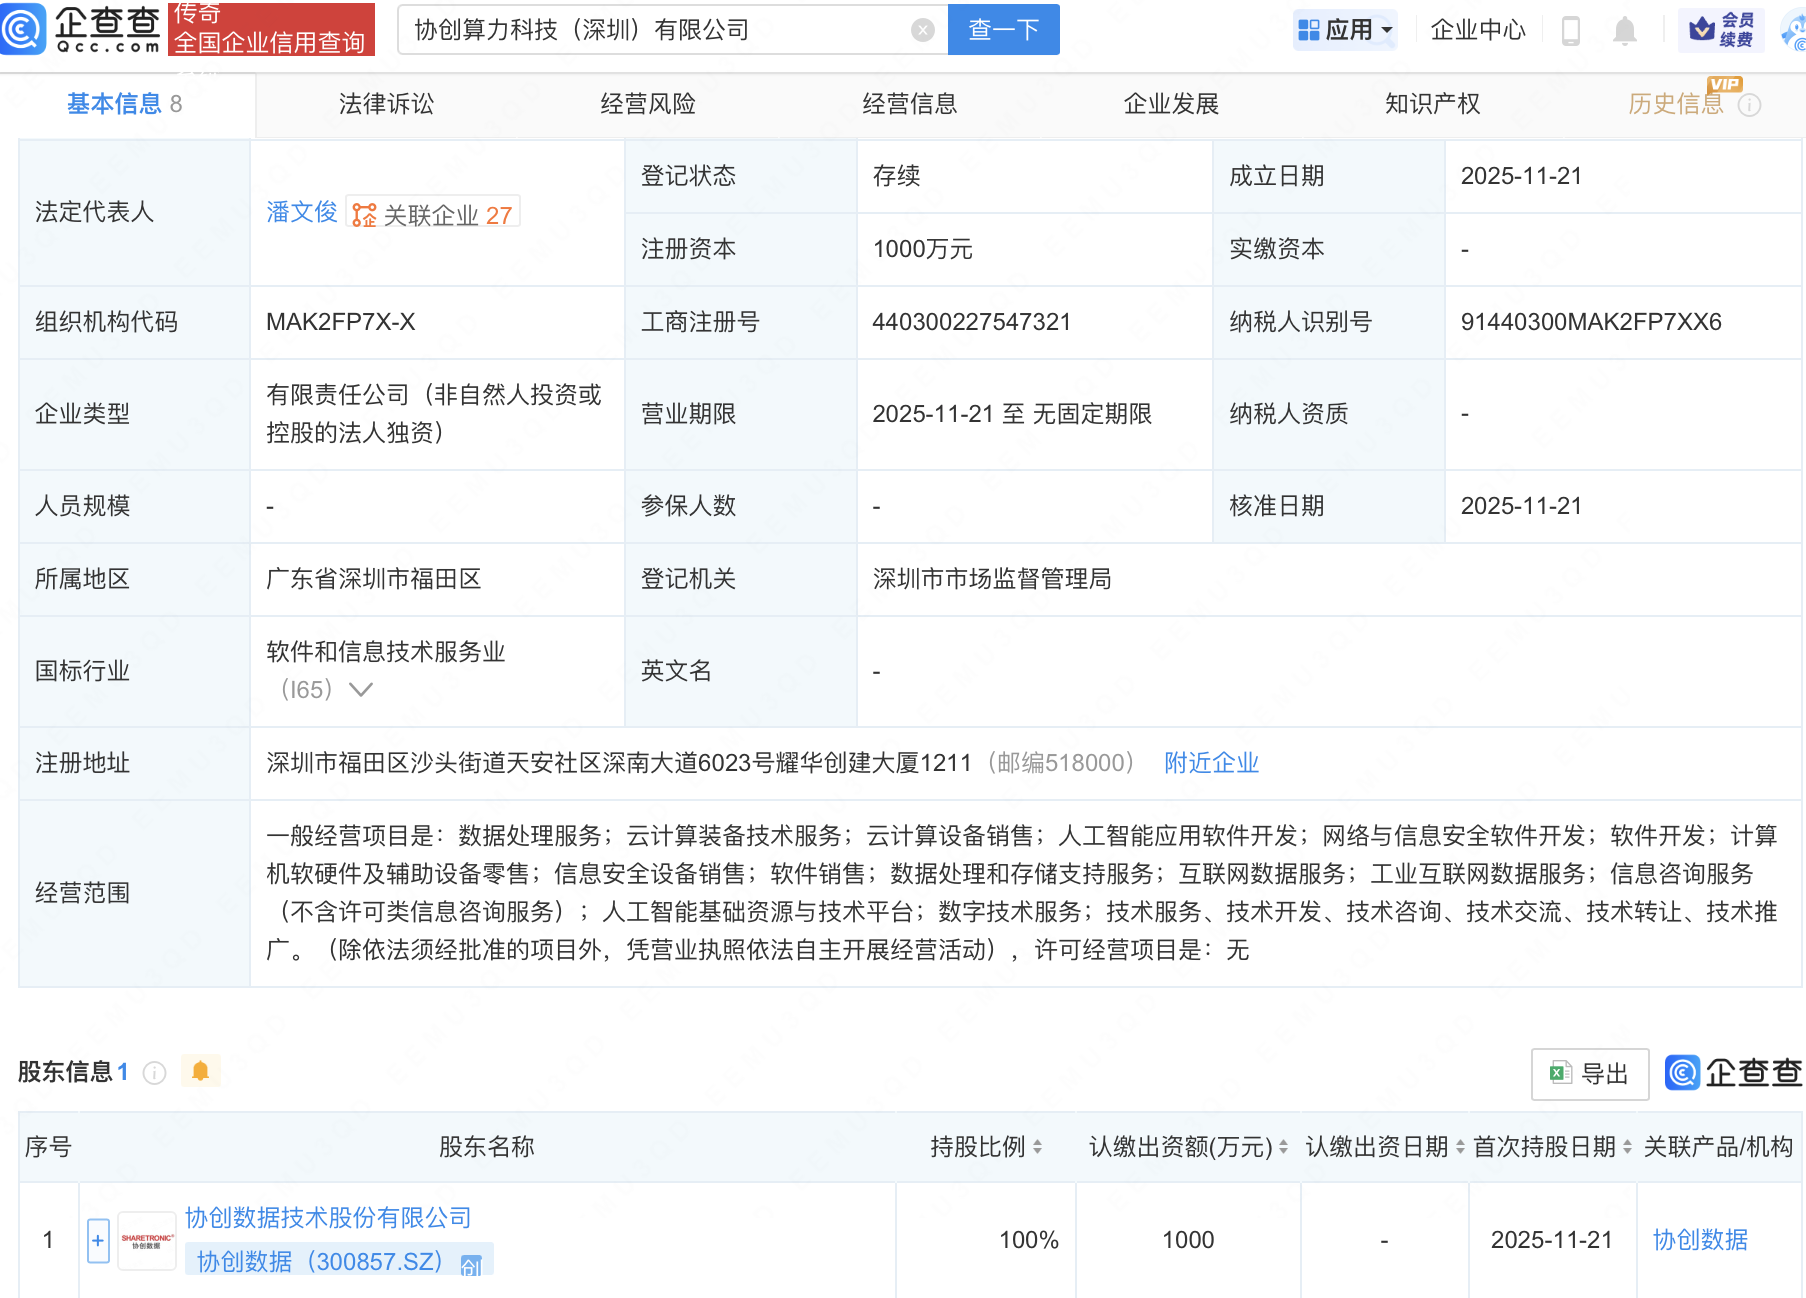Viewport: 1806px width, 1298px height.
Task: Click the 企查查 logo at top left
Action: [80, 29]
